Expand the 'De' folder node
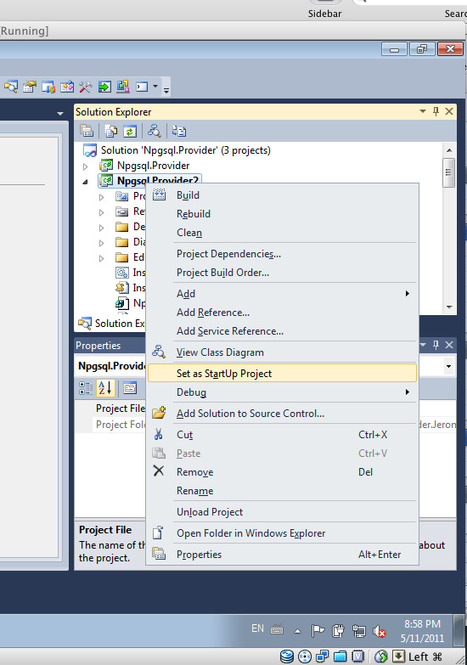Screen dimensions: 467x665 (x=101, y=228)
